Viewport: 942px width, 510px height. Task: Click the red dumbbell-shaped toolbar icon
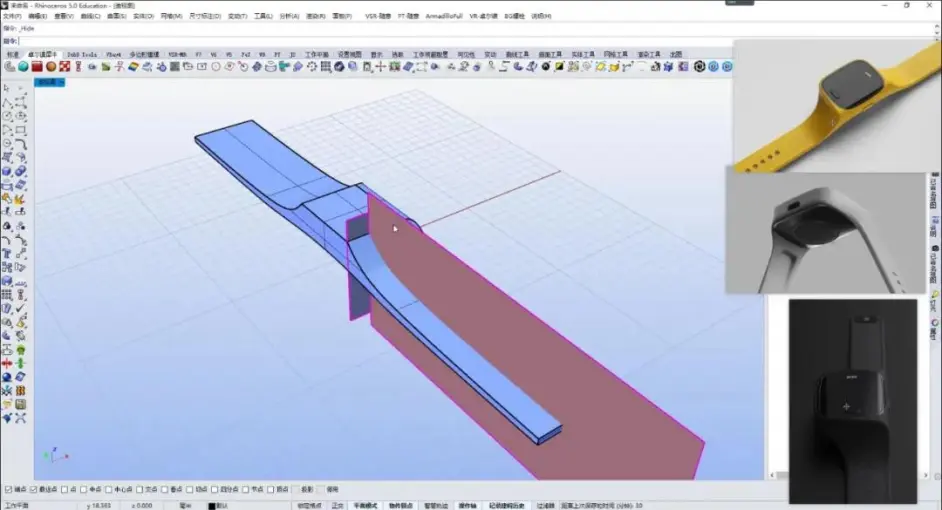tap(78, 67)
